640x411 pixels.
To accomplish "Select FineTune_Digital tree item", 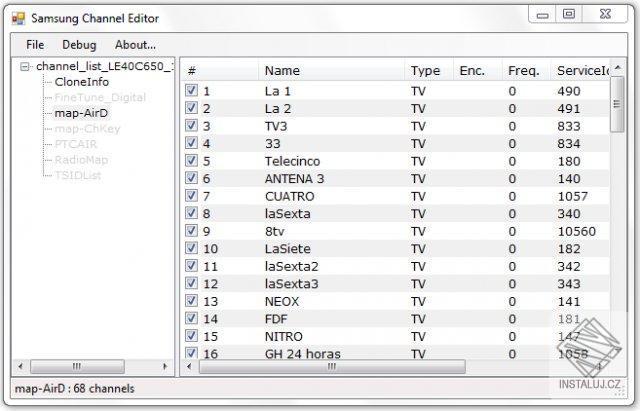I will click(100, 98).
